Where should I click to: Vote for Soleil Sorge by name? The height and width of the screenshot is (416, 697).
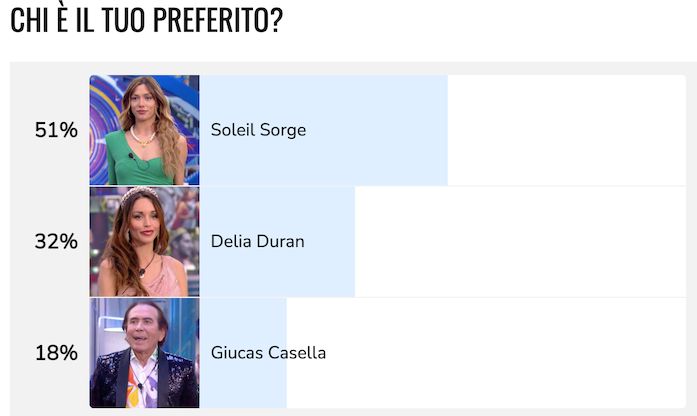(x=258, y=130)
